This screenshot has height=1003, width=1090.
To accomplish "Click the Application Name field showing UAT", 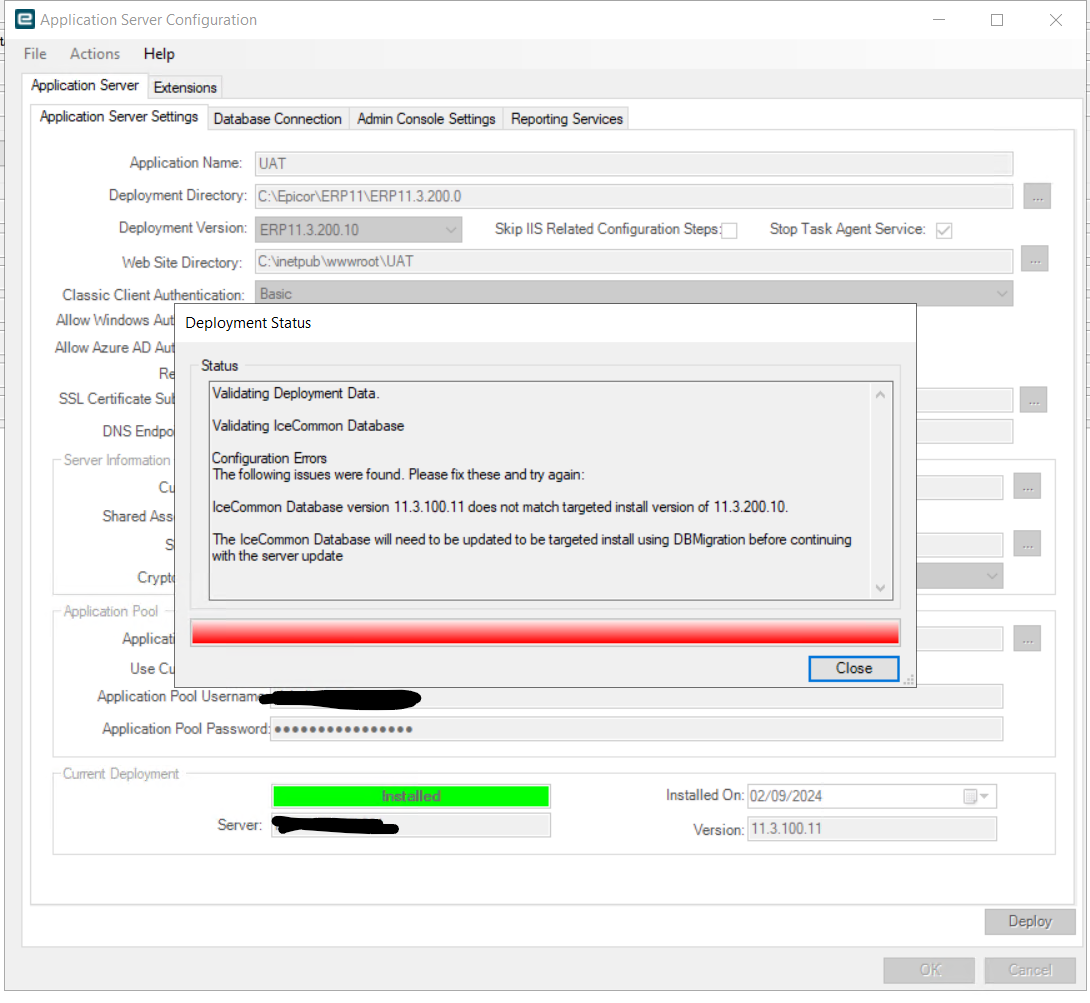I will [633, 163].
